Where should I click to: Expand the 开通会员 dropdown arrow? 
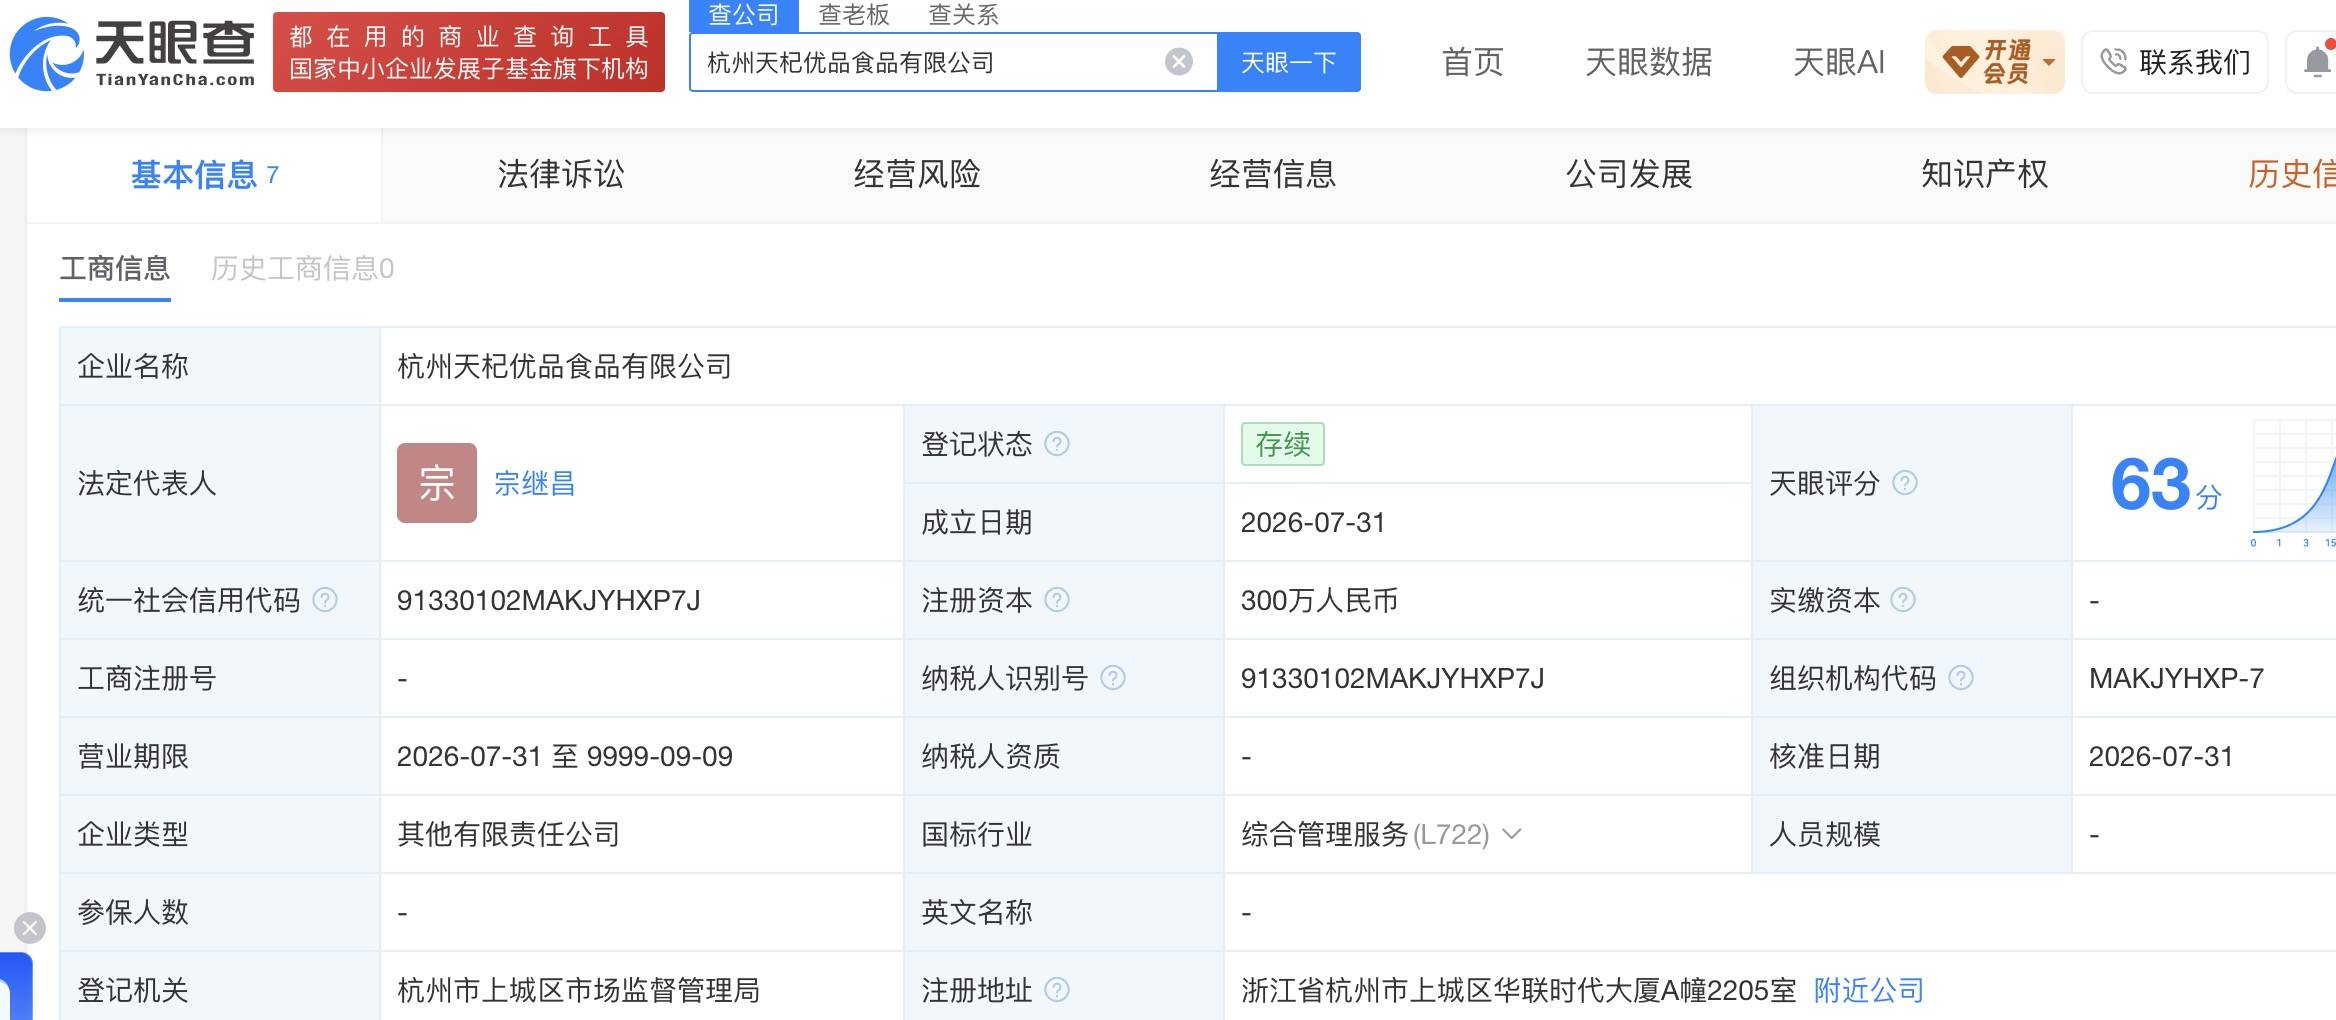click(x=2048, y=62)
